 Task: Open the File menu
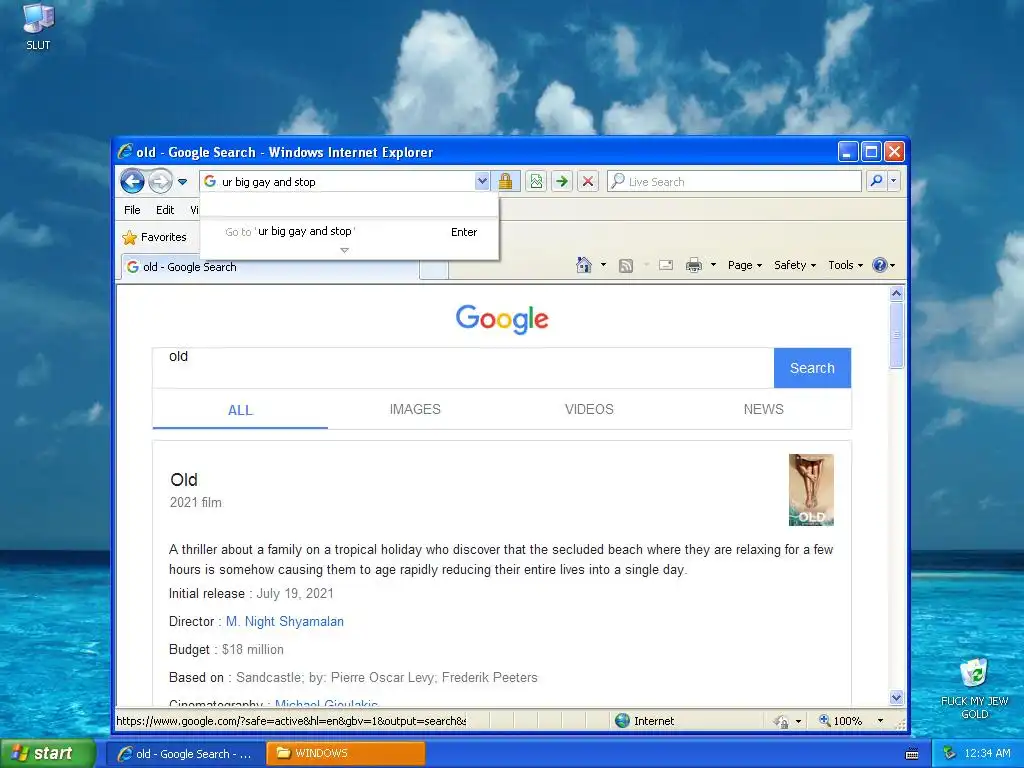tap(132, 210)
